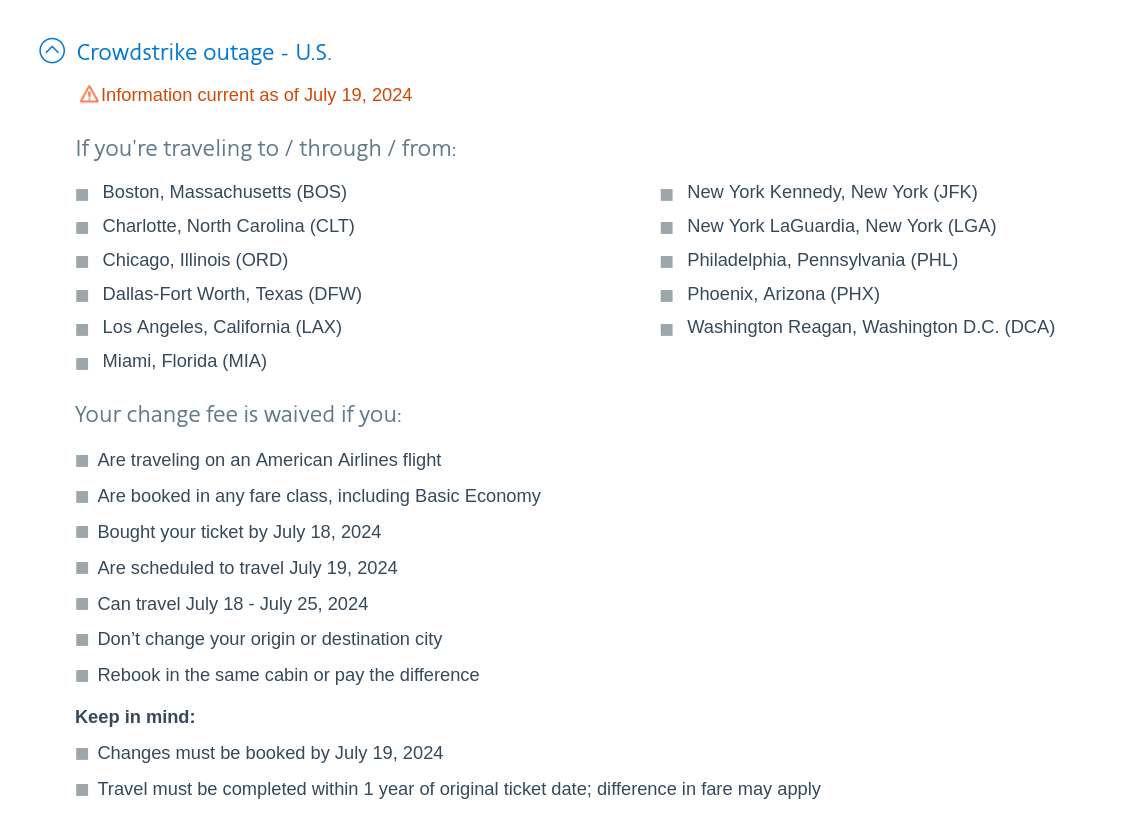Click the Chicago, Illinois (ORD) entry

point(195,260)
